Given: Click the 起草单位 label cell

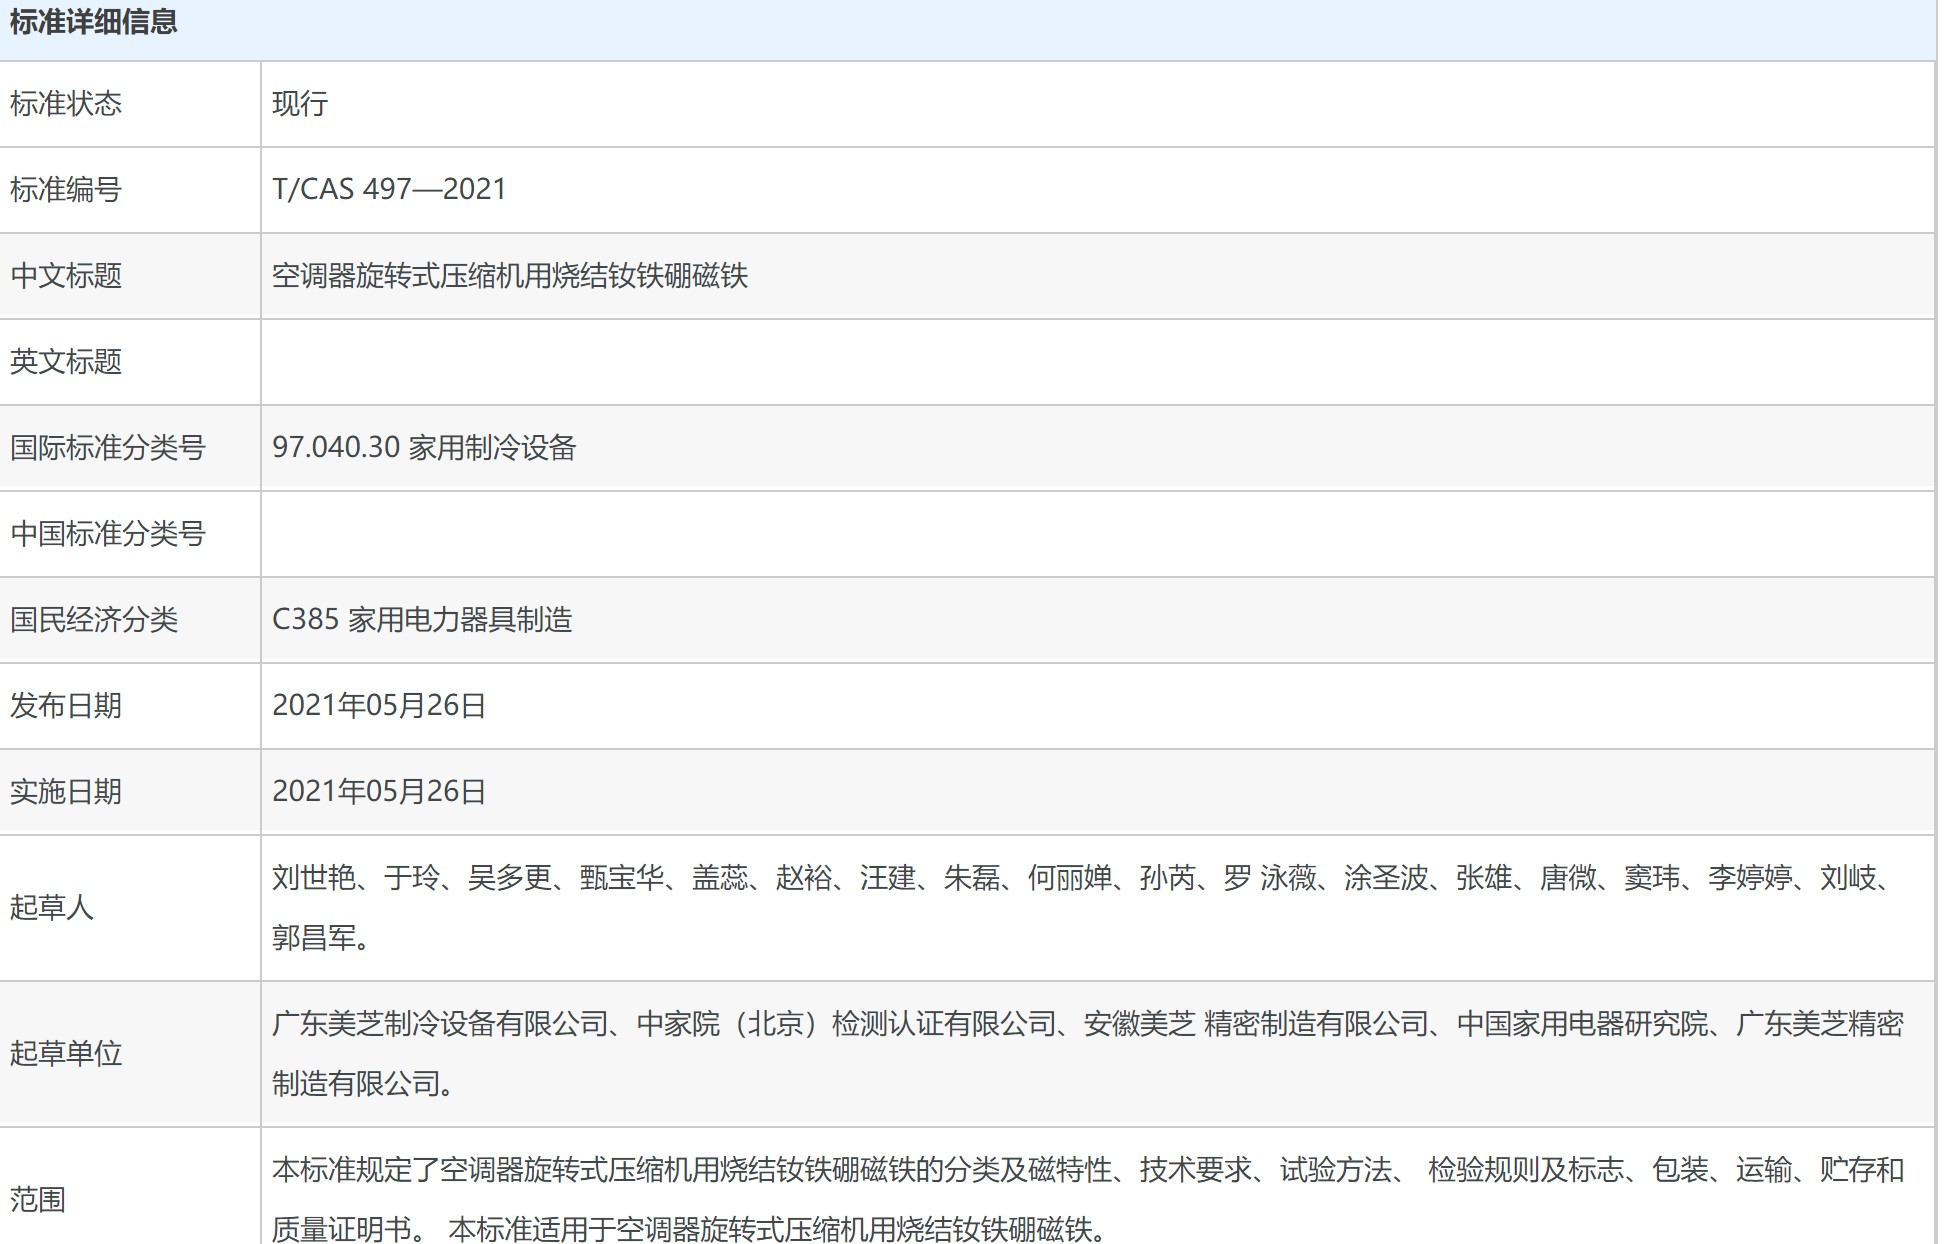Looking at the screenshot, I should pyautogui.click(x=66, y=1054).
